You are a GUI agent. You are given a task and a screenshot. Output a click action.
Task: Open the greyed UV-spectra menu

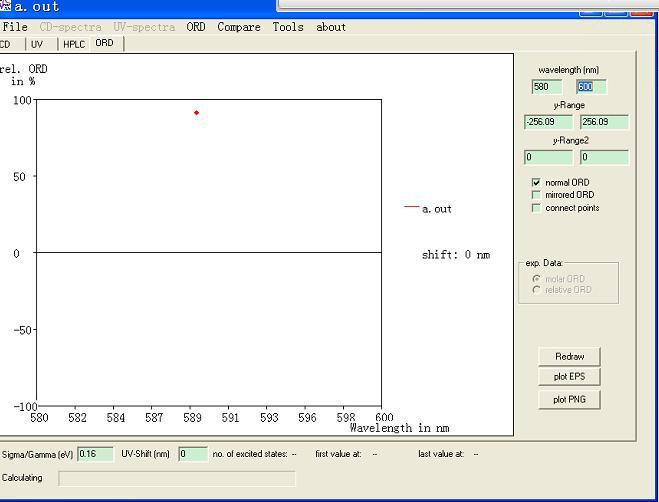tap(144, 27)
